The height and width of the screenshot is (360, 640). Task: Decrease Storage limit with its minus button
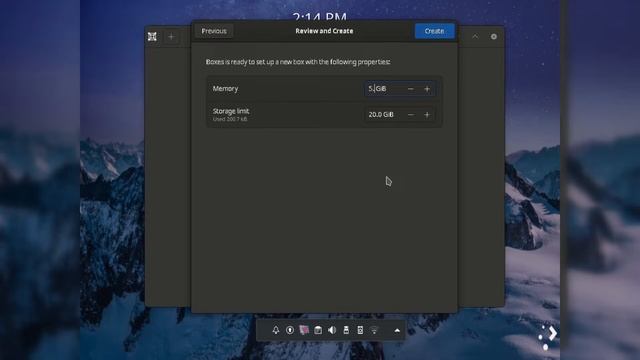click(x=411, y=115)
